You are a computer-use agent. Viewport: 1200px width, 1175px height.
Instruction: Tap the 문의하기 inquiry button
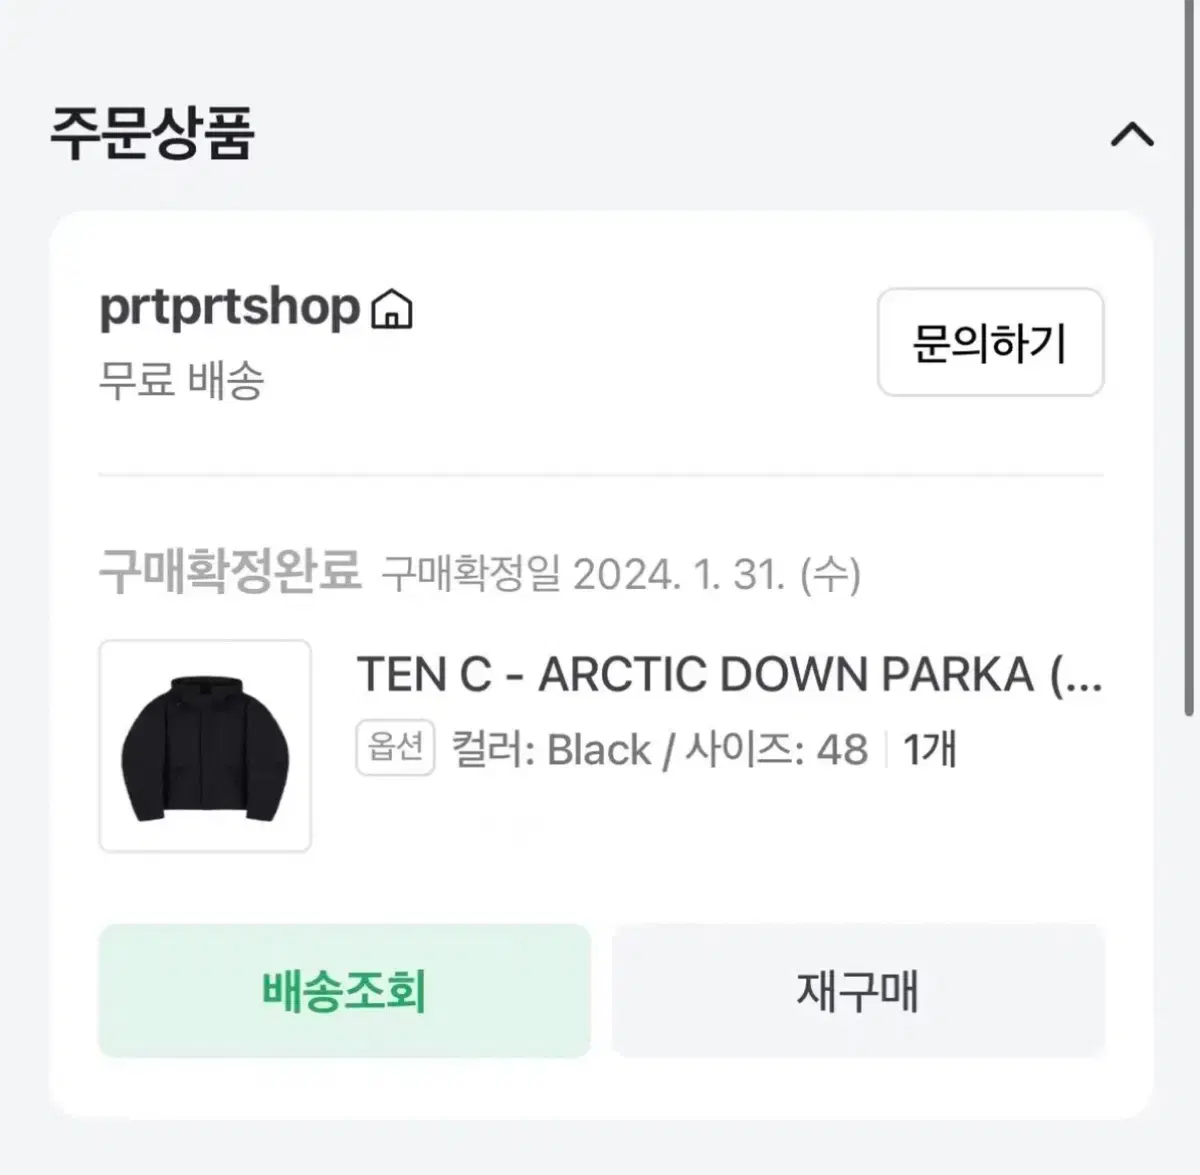(990, 342)
